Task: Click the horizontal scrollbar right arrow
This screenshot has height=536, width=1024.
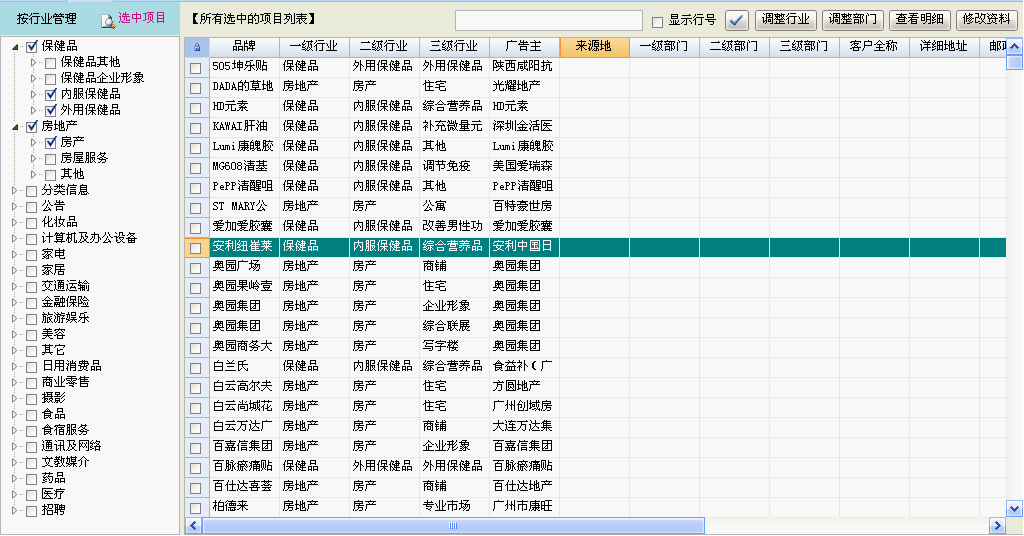Action: pos(997,526)
